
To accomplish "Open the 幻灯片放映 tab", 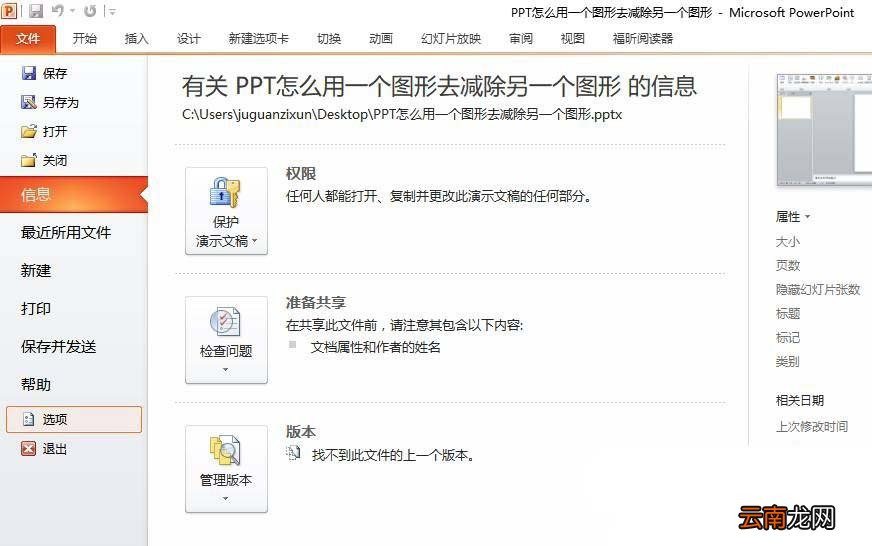I will [x=451, y=38].
